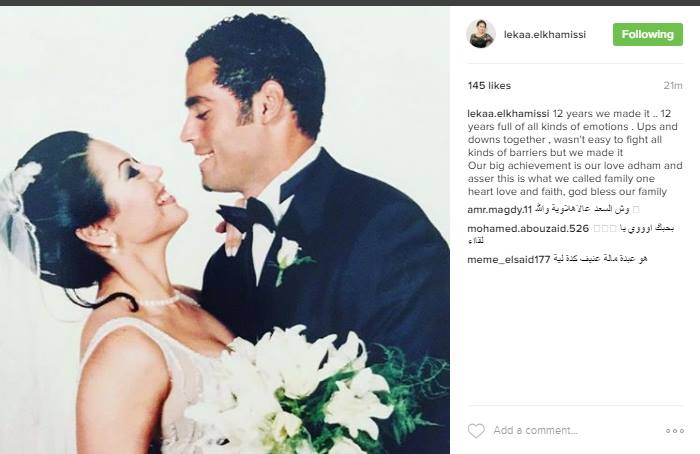Click the 145 likes count

tap(489, 85)
